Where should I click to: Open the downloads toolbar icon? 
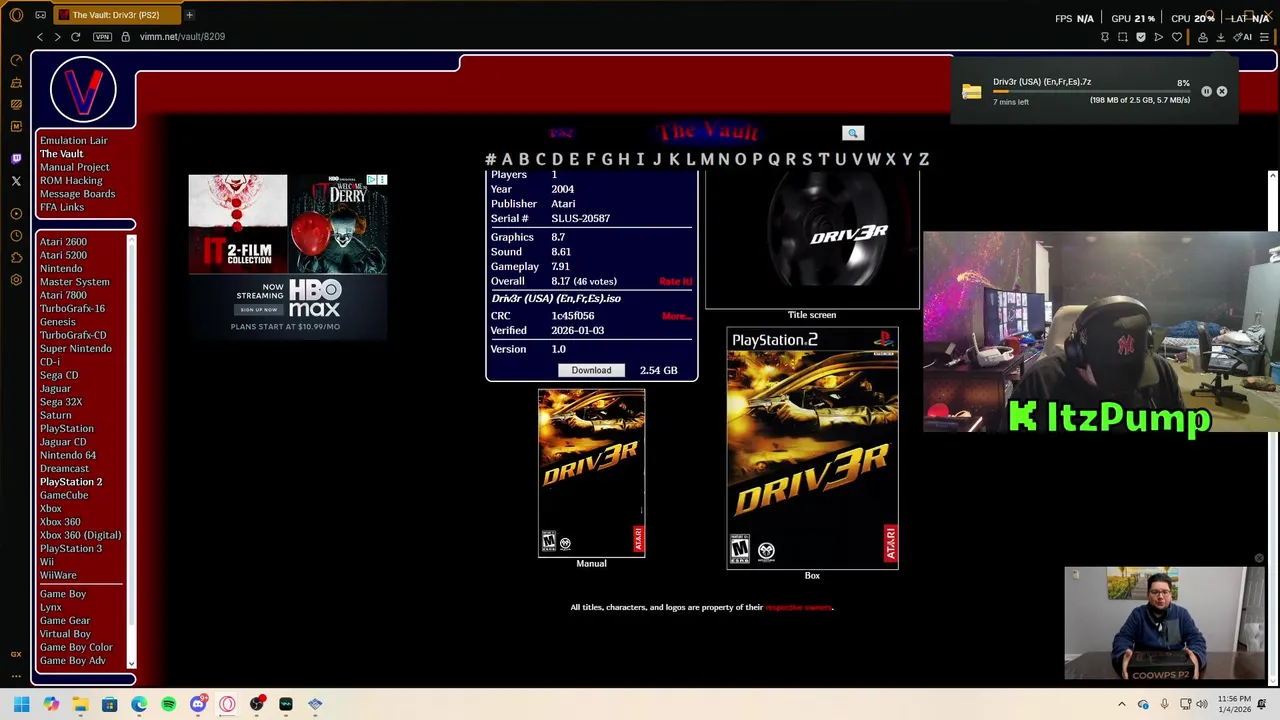(x=1221, y=37)
